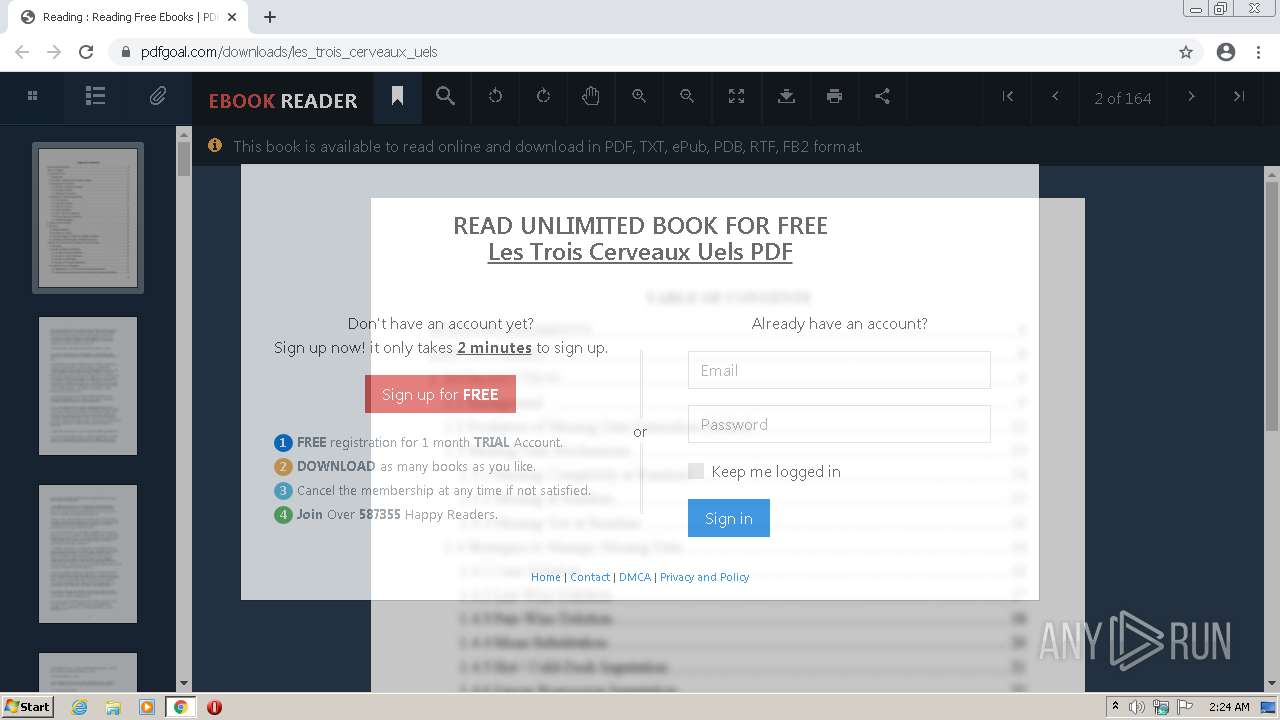This screenshot has width=1280, height=720.
Task: Reload the browser page
Action: 86,52
